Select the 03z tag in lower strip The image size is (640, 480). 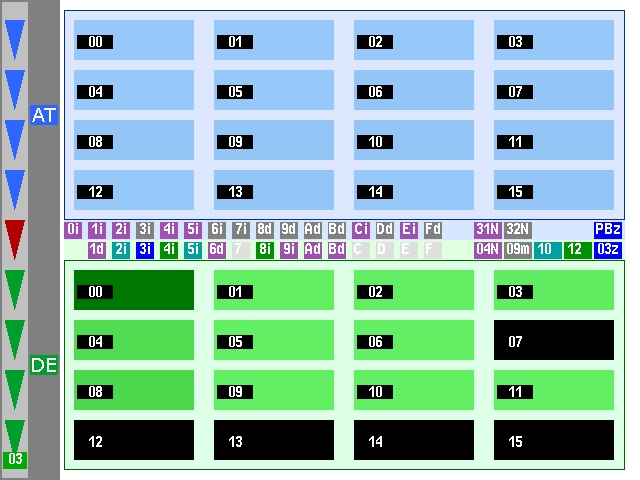click(x=608, y=249)
